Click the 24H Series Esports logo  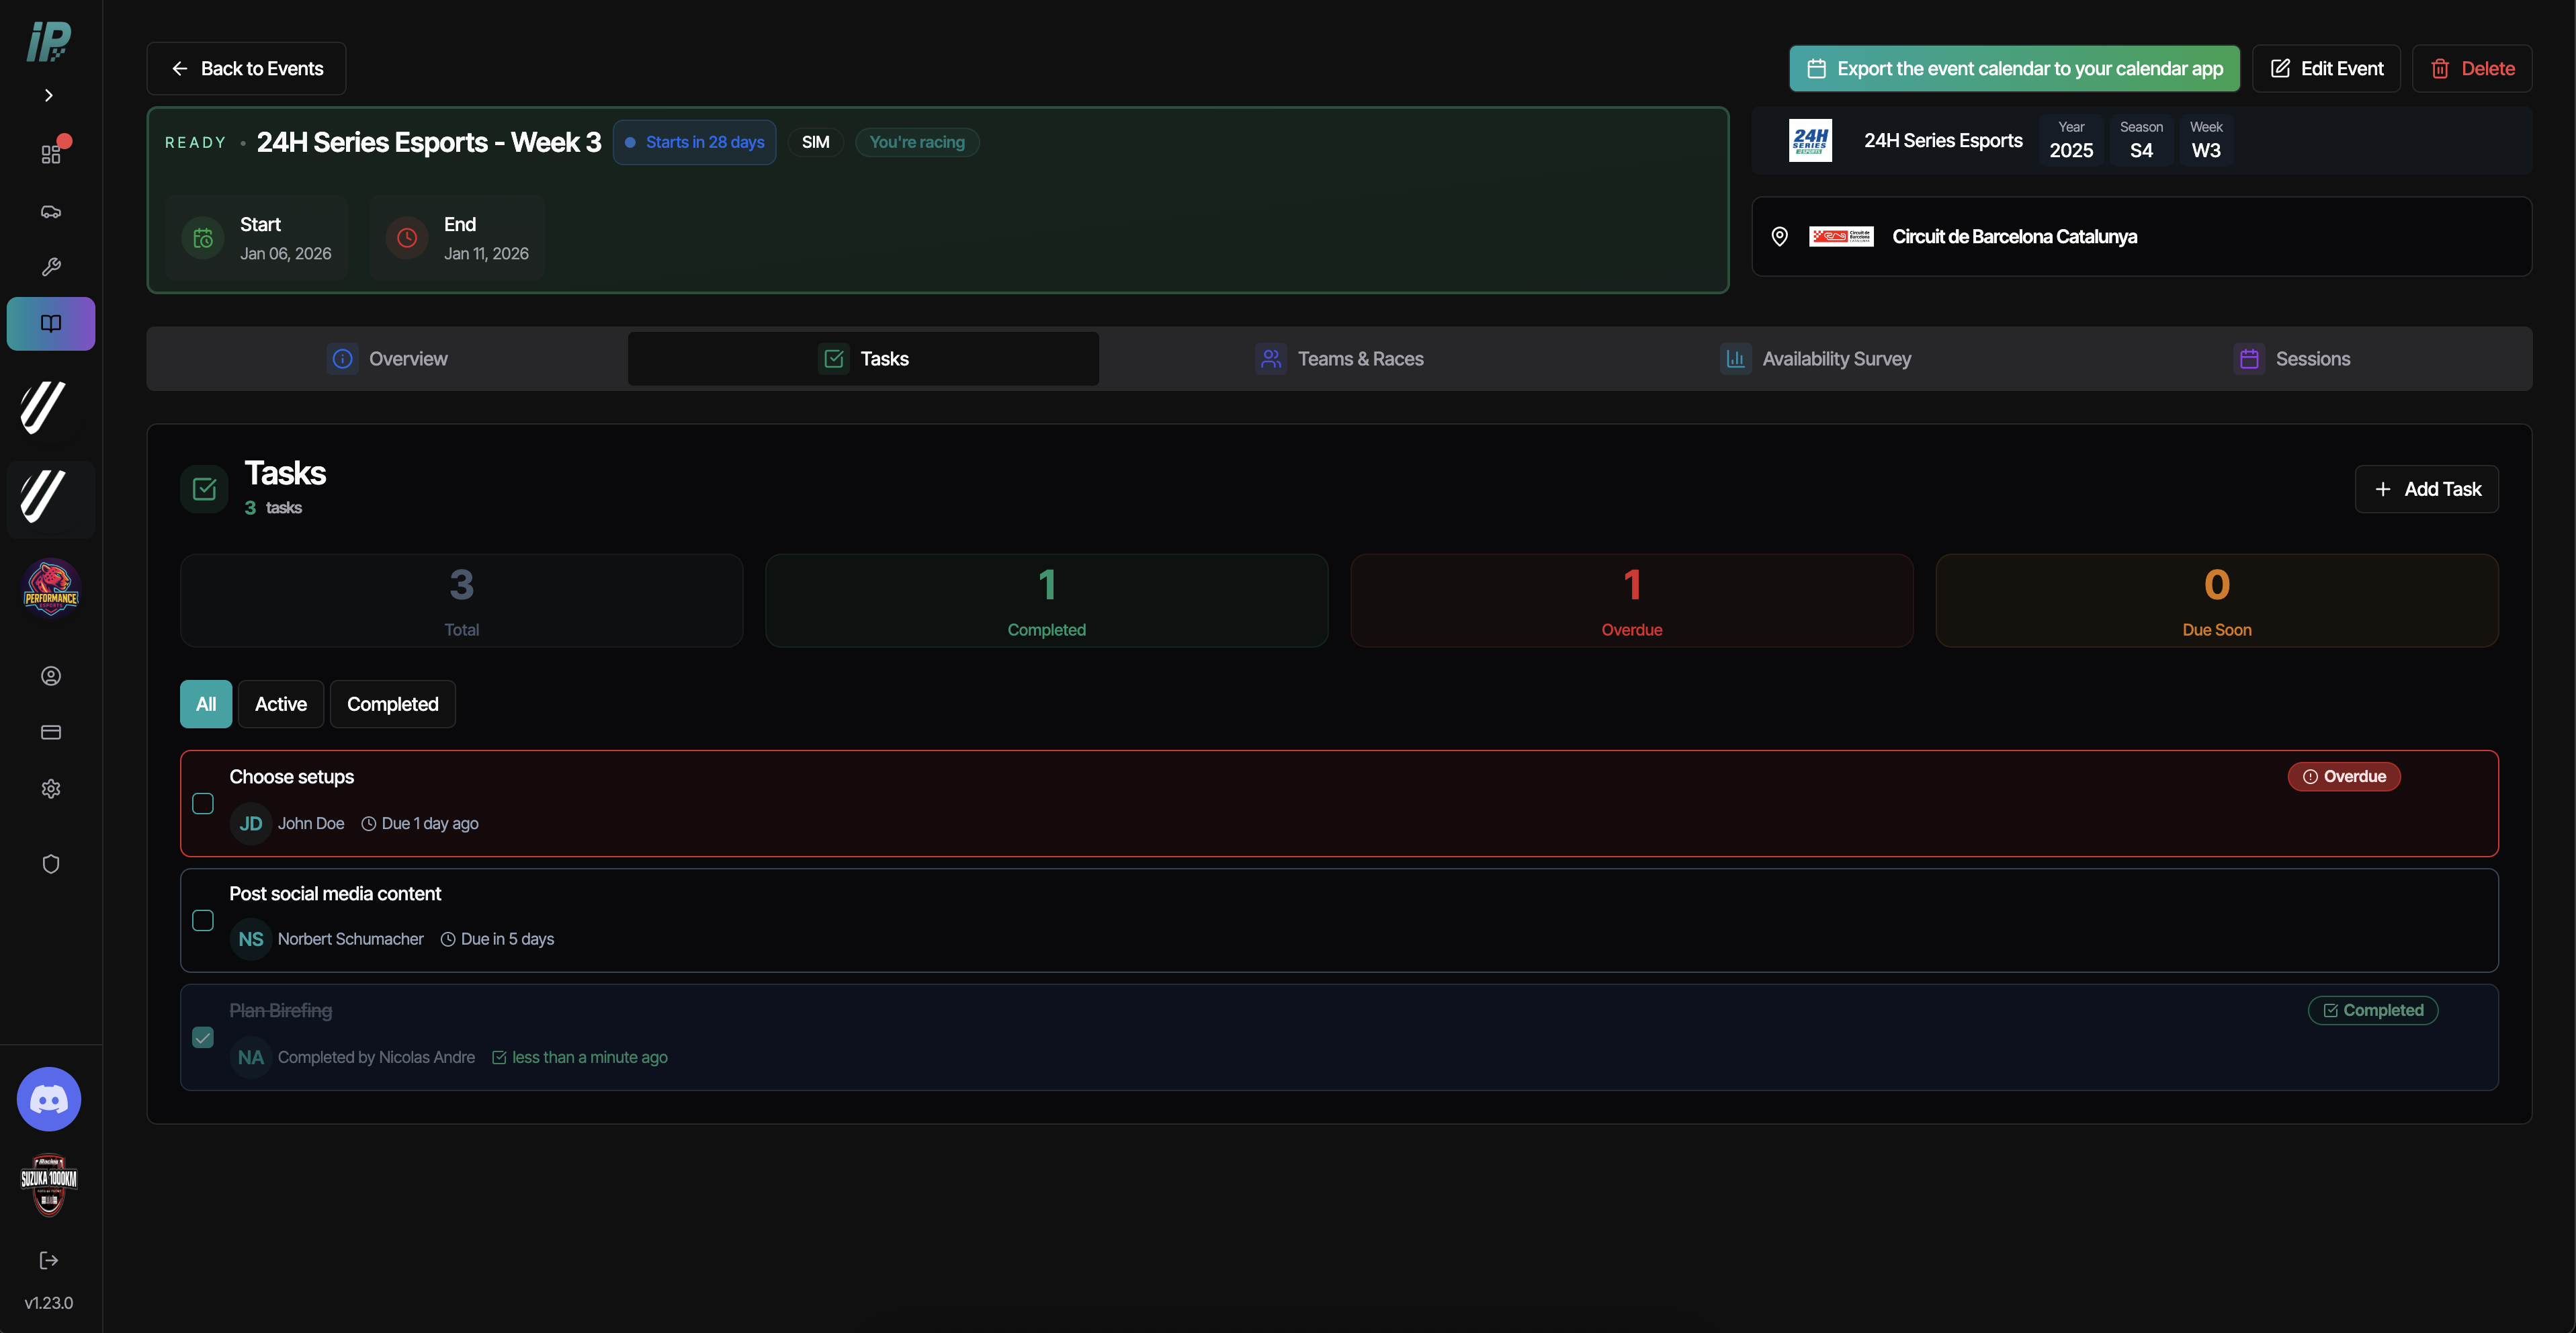click(1810, 141)
